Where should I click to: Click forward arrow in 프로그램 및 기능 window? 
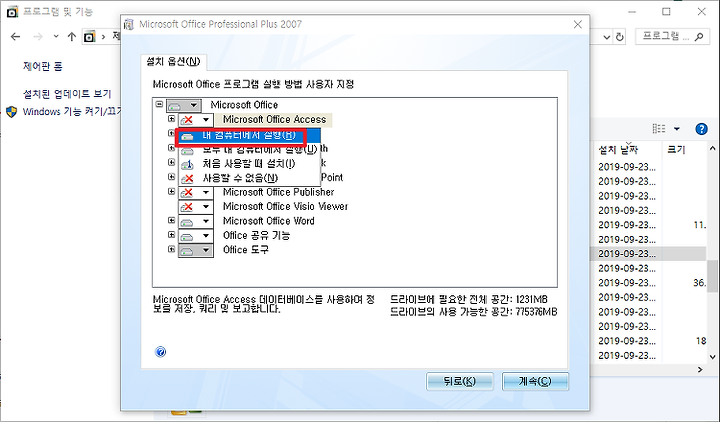(38, 37)
